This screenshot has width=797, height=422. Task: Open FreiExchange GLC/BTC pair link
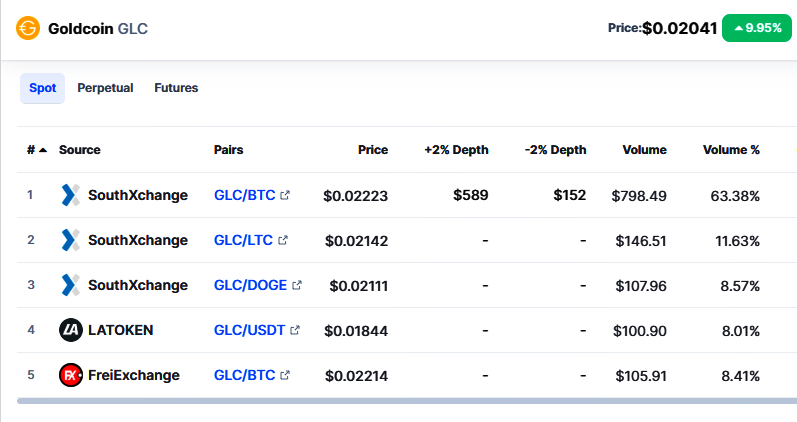[x=244, y=375]
